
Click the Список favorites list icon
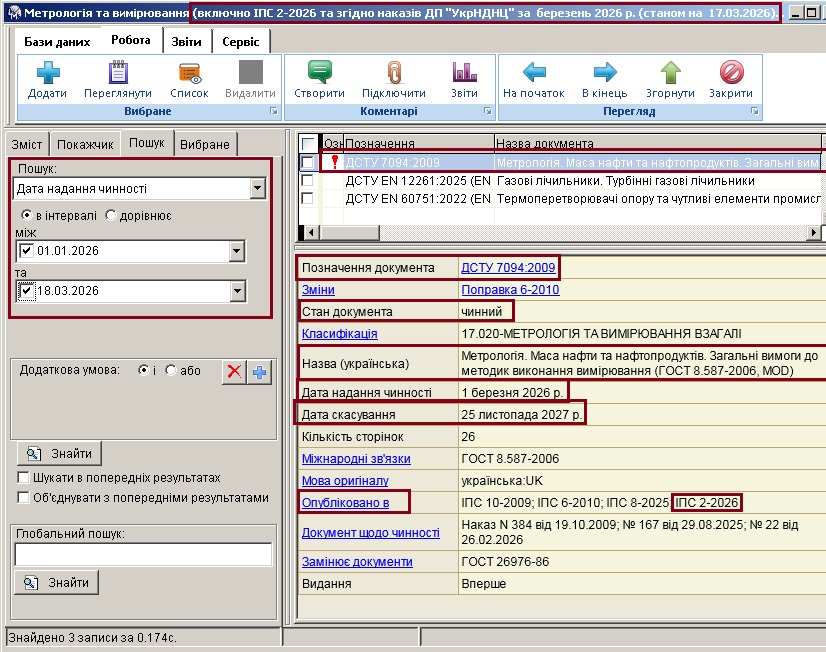coord(189,74)
